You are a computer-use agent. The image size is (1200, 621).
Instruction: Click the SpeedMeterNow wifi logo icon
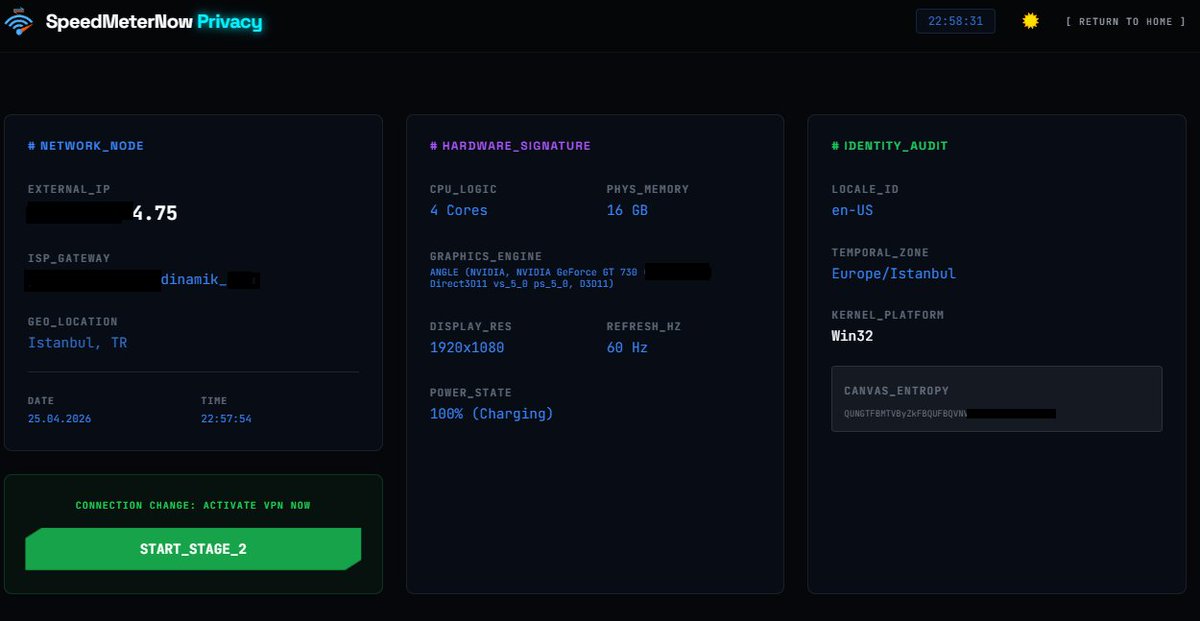(19, 22)
